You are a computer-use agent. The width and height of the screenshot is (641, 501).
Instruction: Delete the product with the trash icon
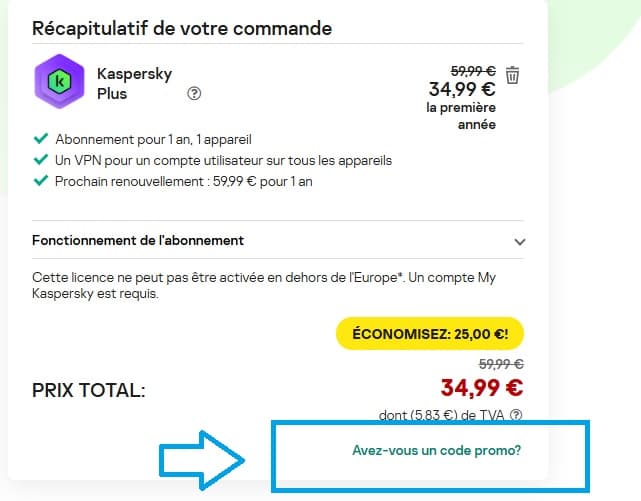click(x=512, y=75)
